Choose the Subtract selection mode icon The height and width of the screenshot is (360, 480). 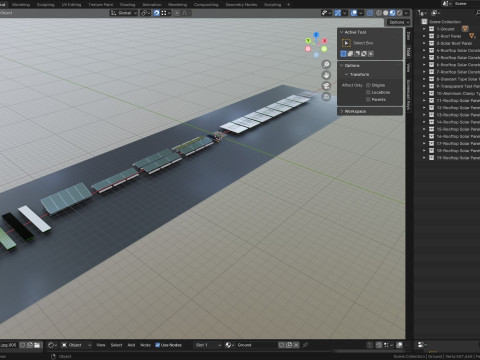tap(357, 53)
